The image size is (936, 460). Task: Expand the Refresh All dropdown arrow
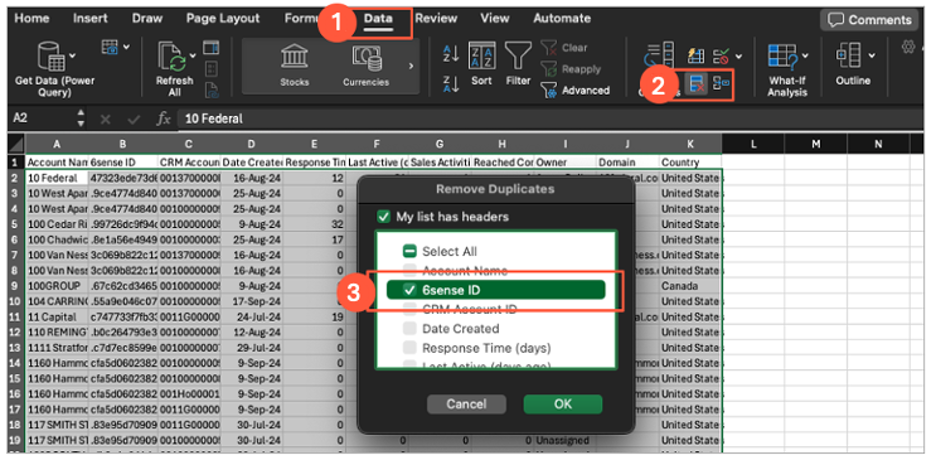coord(193,55)
